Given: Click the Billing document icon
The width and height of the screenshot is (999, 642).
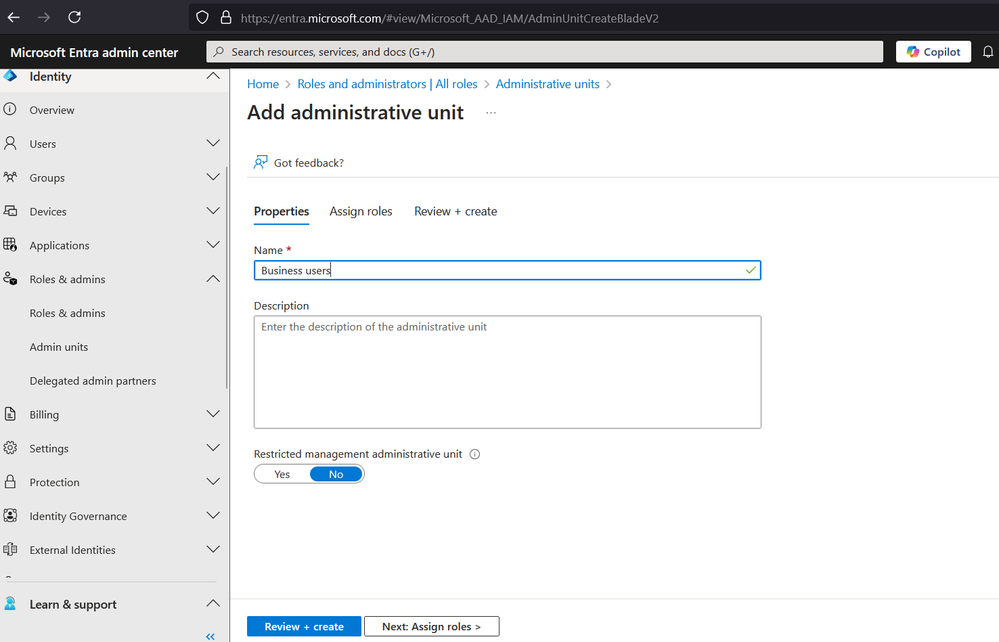Looking at the screenshot, I should pyautogui.click(x=10, y=414).
